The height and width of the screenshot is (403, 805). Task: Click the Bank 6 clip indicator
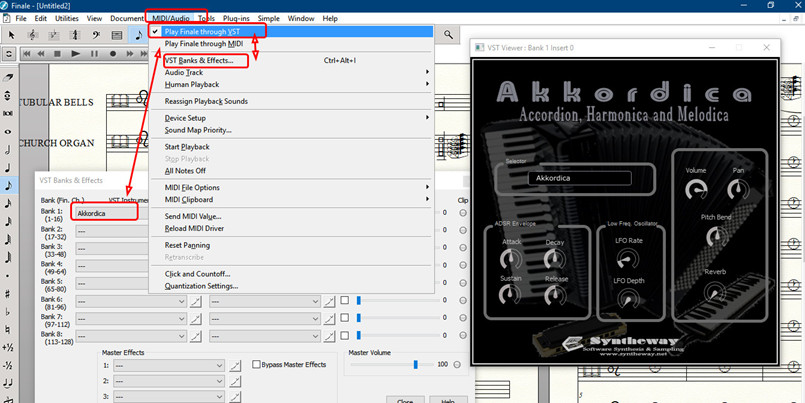[x=463, y=300]
